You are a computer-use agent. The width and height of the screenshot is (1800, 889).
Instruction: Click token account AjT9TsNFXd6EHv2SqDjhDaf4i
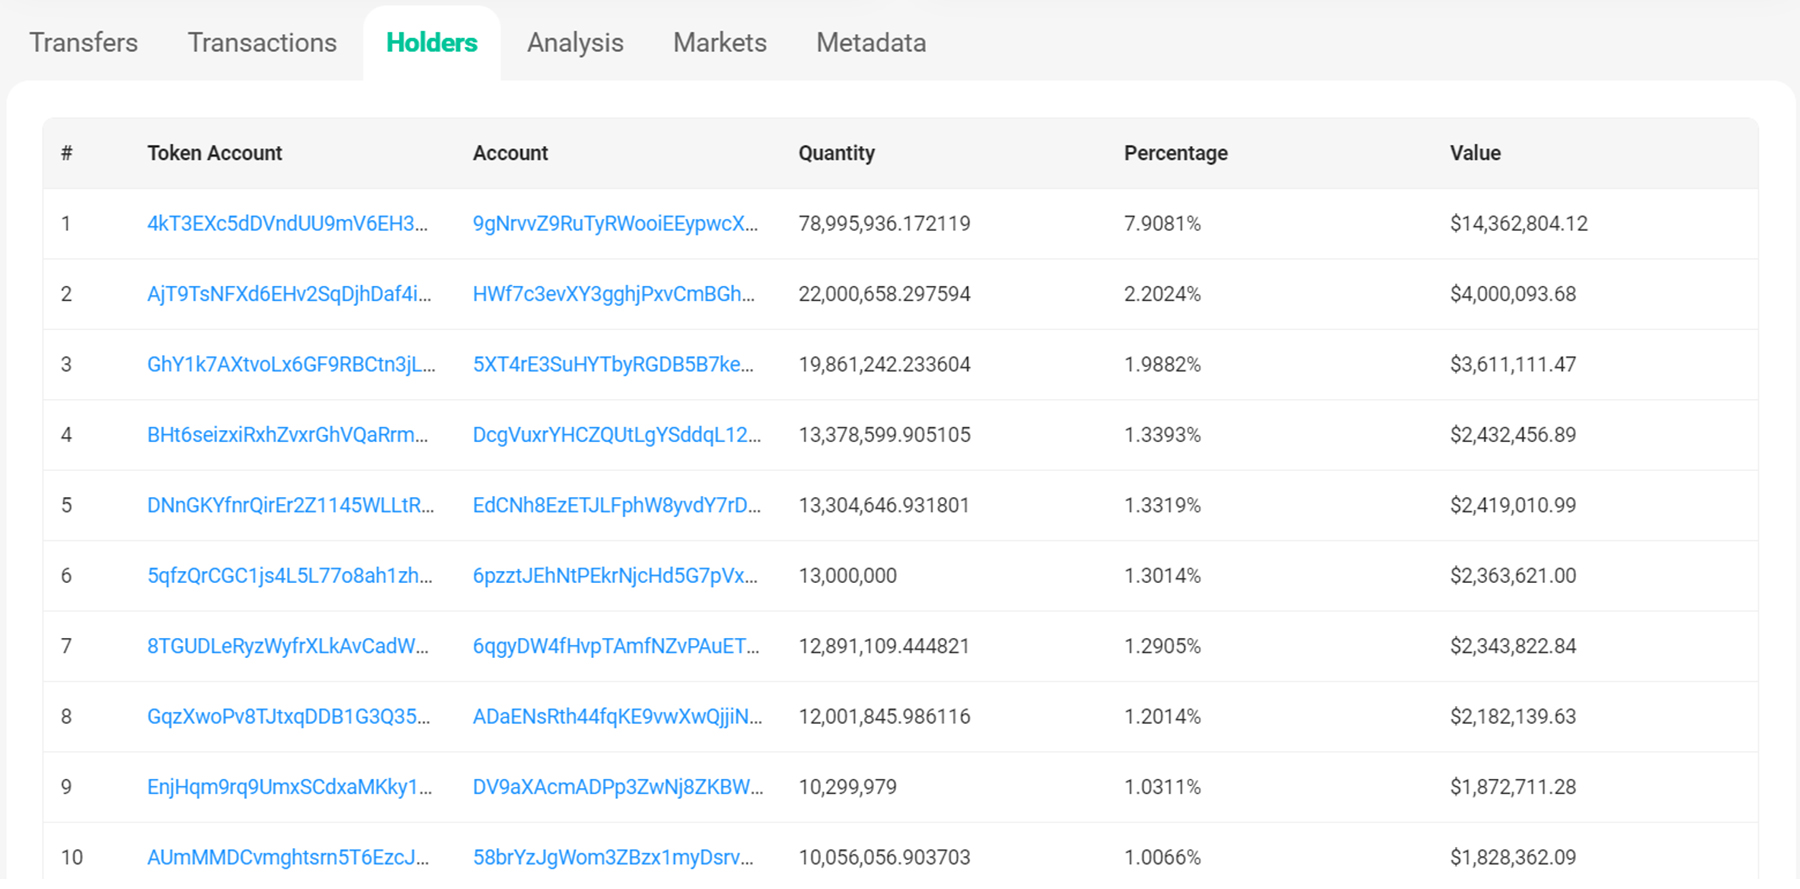coord(289,294)
